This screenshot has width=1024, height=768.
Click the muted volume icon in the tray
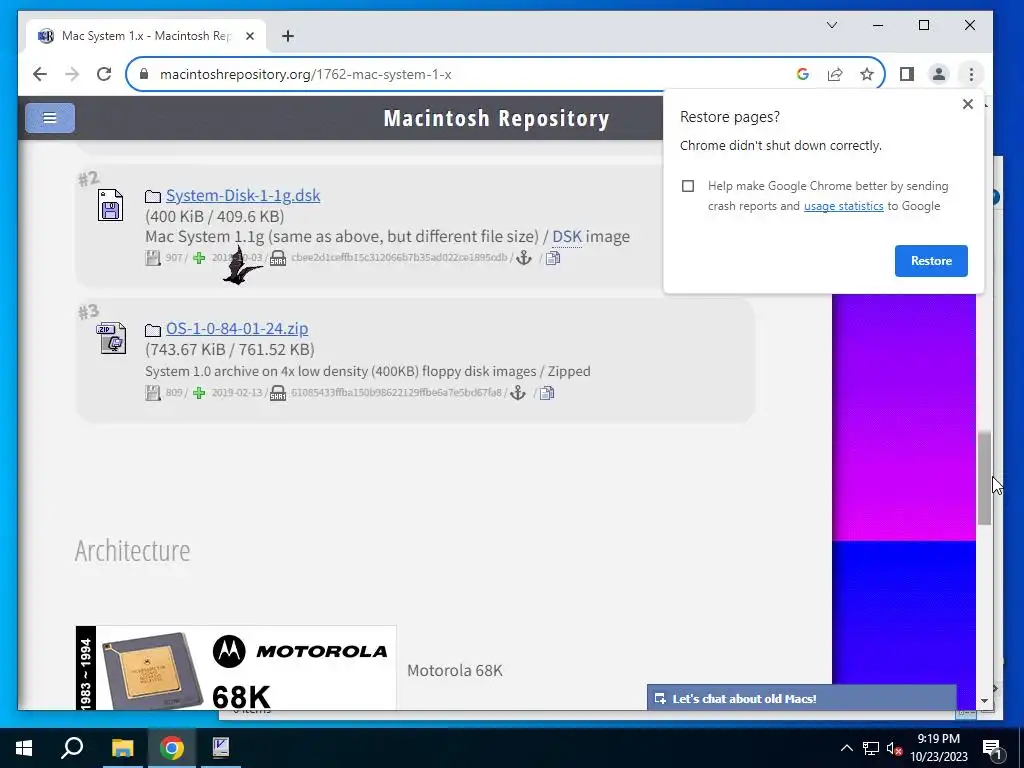point(893,748)
